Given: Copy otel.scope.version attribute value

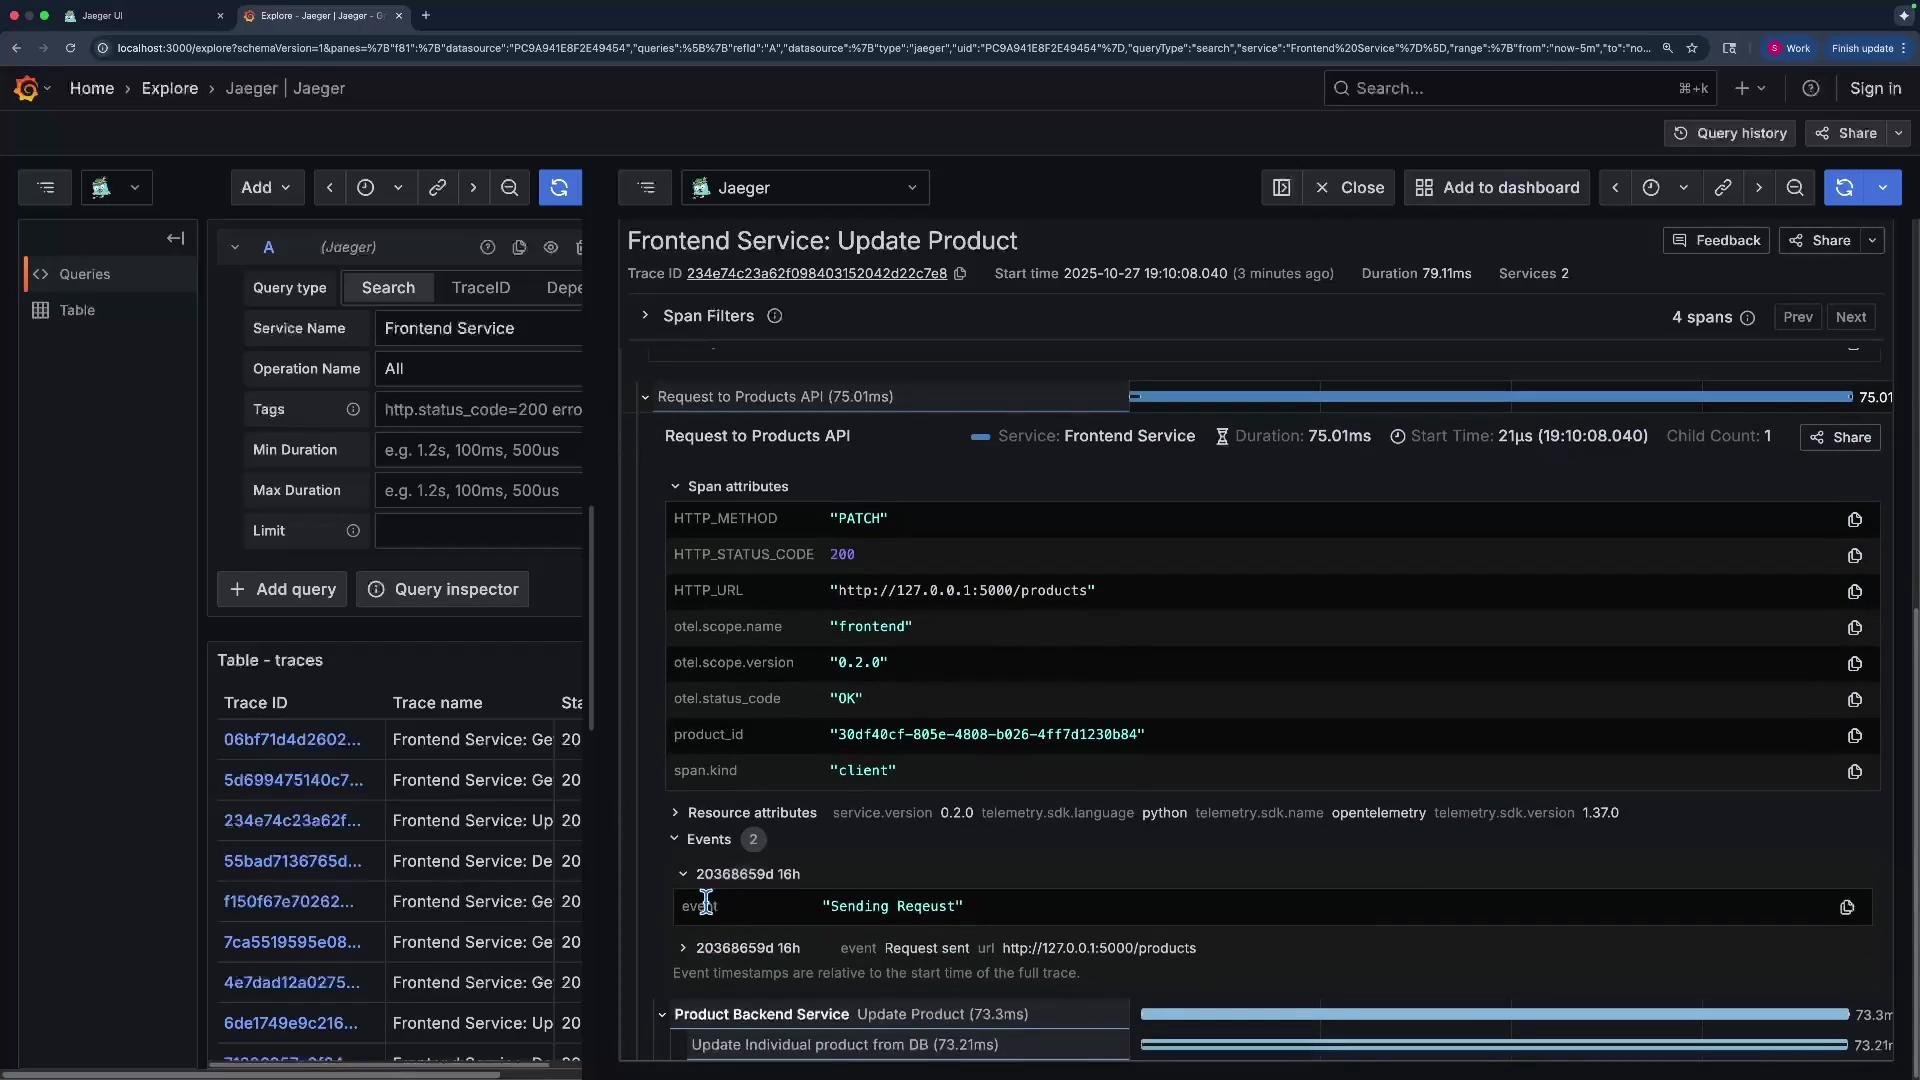Looking at the screenshot, I should [x=1854, y=664].
